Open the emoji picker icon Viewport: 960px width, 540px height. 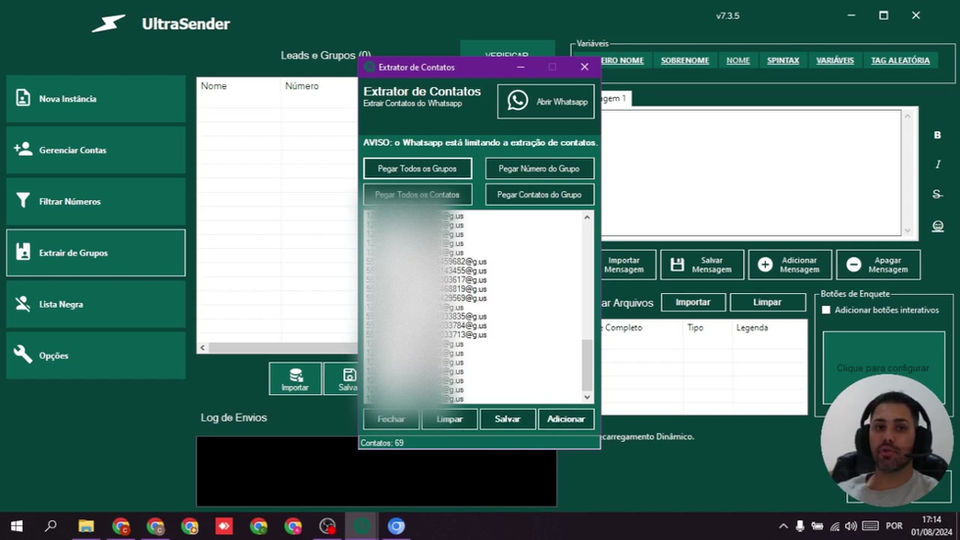(x=937, y=226)
